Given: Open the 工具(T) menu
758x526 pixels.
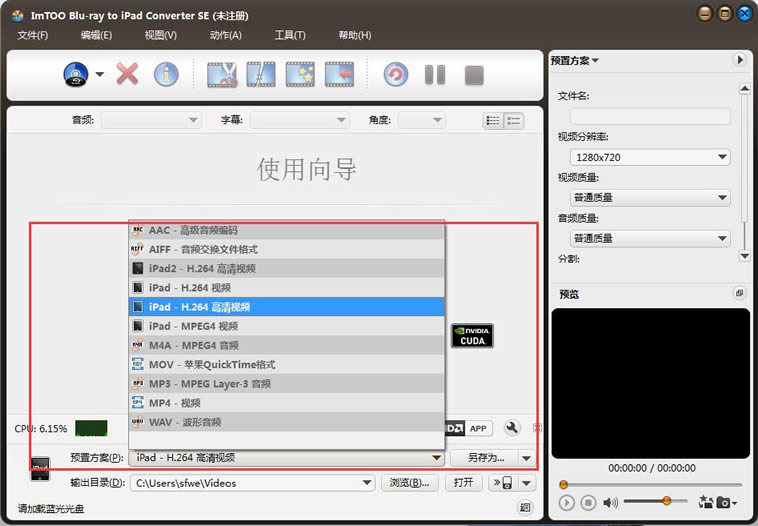Looking at the screenshot, I should (x=290, y=35).
